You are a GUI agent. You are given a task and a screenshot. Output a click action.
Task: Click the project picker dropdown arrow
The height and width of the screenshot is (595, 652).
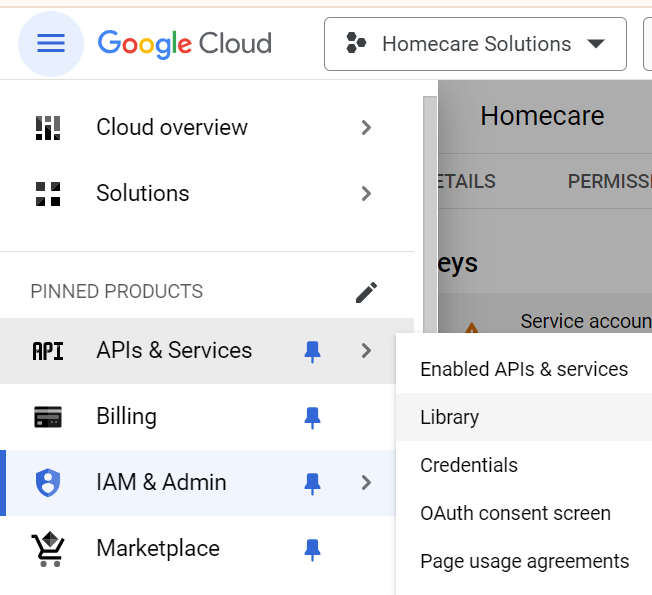(595, 44)
